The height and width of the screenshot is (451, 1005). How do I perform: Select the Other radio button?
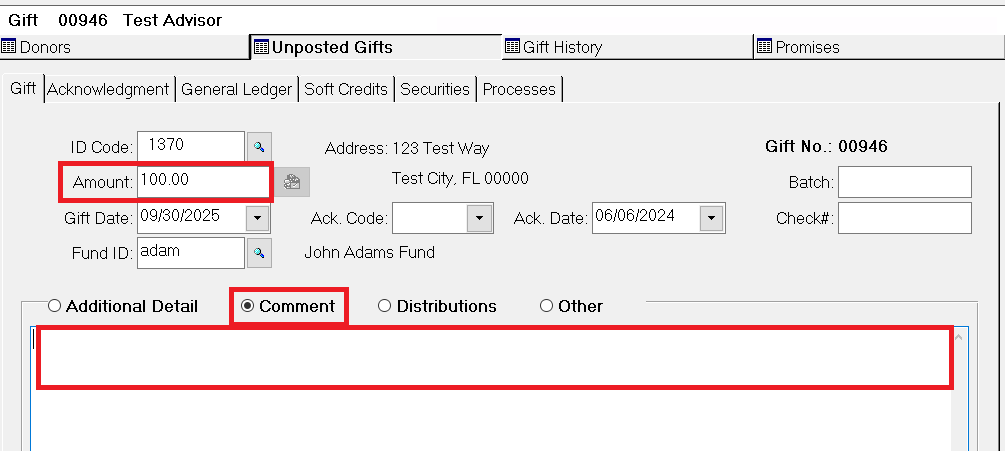point(546,306)
